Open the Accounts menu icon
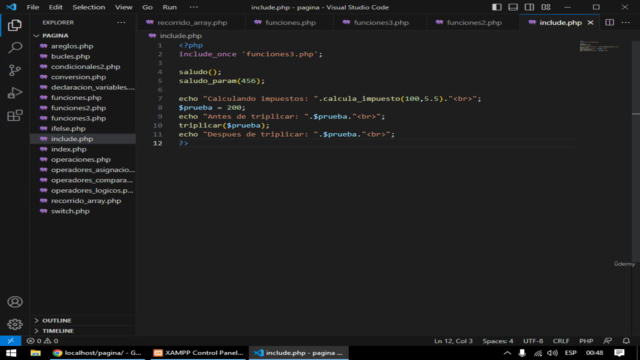Viewport: 640px width, 360px height. pyautogui.click(x=15, y=302)
